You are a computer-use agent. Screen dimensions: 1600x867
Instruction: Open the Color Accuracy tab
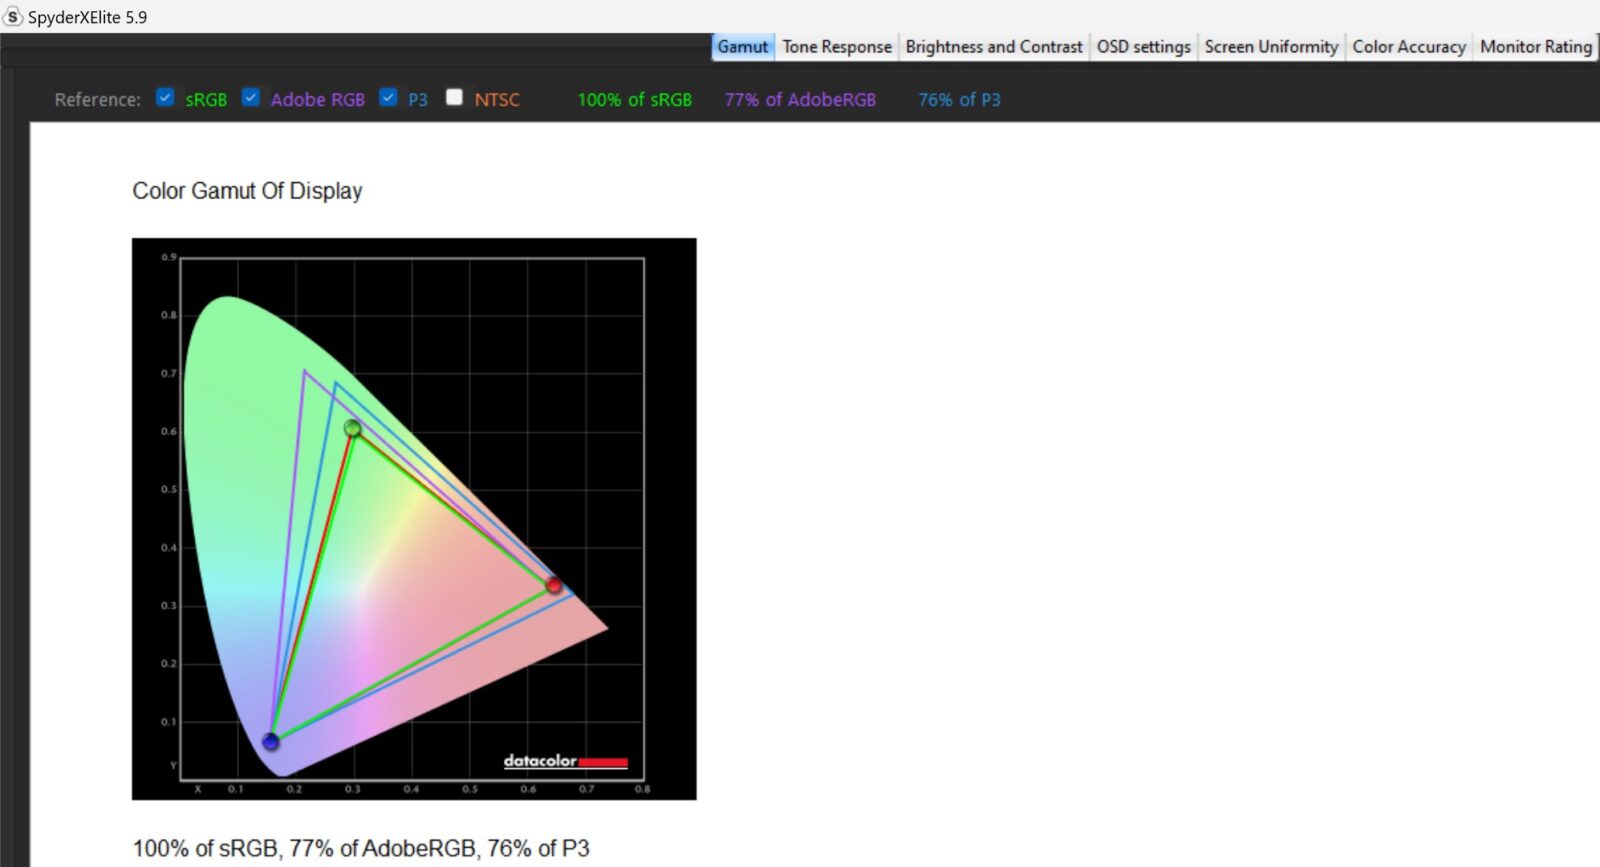tap(1408, 47)
